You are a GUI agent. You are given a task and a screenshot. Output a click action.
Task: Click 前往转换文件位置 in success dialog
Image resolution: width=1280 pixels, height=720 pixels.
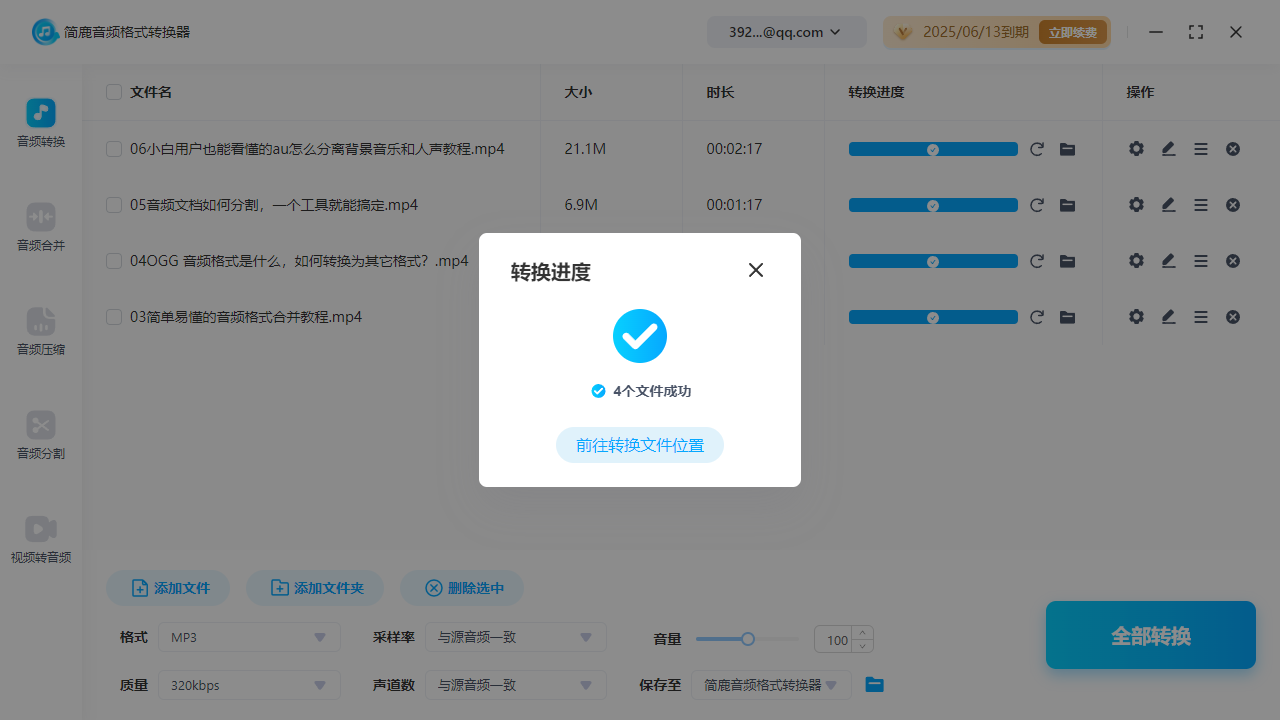[639, 445]
